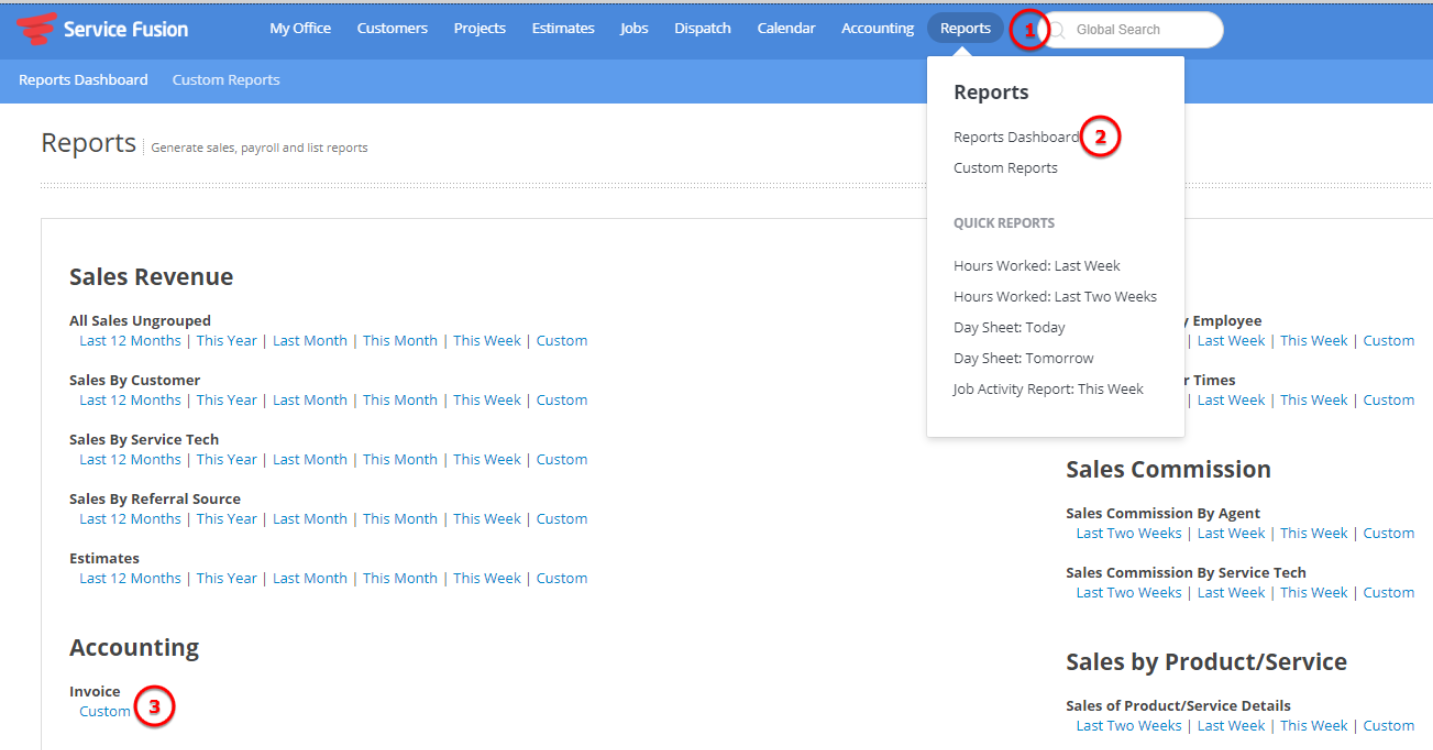Open Sales By Customer Last Month
The width and height of the screenshot is (1433, 750).
(310, 400)
